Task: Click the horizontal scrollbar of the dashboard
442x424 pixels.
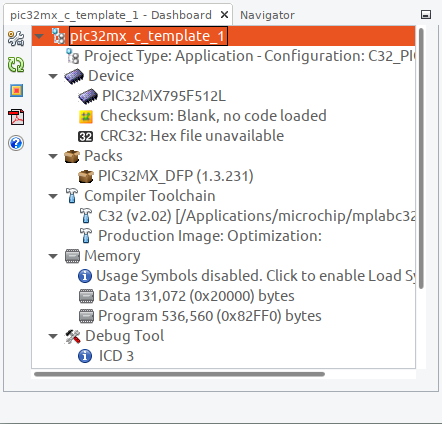Action: (x=179, y=374)
